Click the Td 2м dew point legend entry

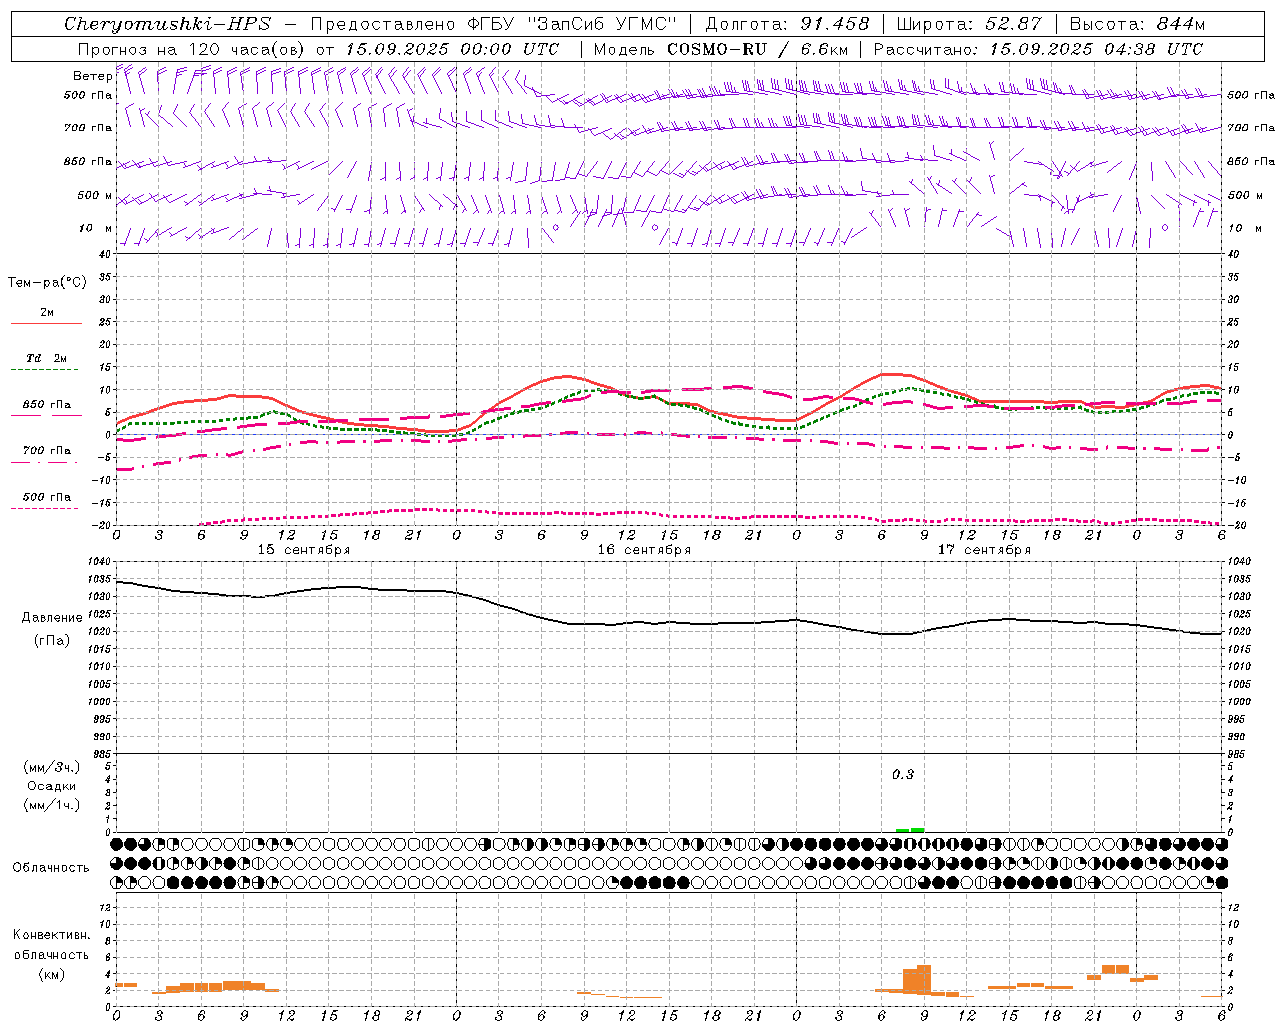coord(47,362)
